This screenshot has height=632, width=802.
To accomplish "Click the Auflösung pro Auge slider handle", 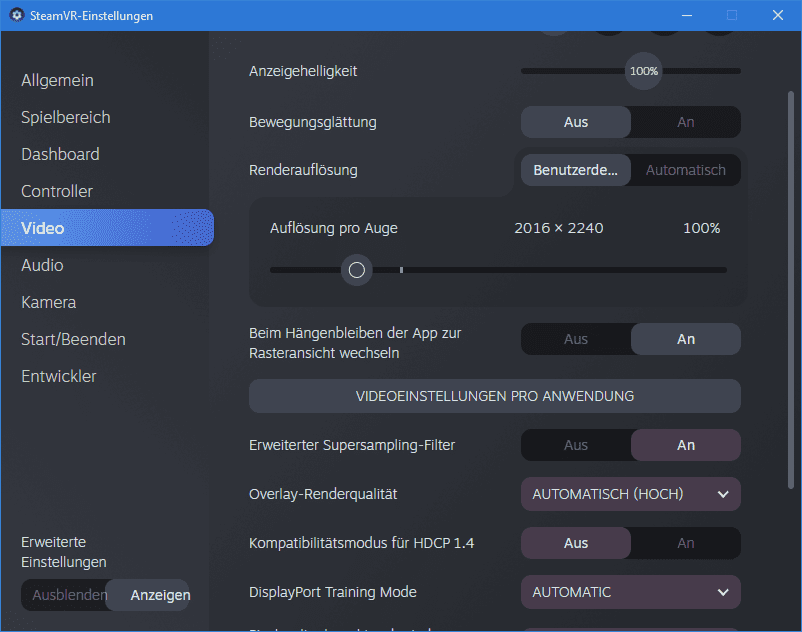I will (x=357, y=270).
